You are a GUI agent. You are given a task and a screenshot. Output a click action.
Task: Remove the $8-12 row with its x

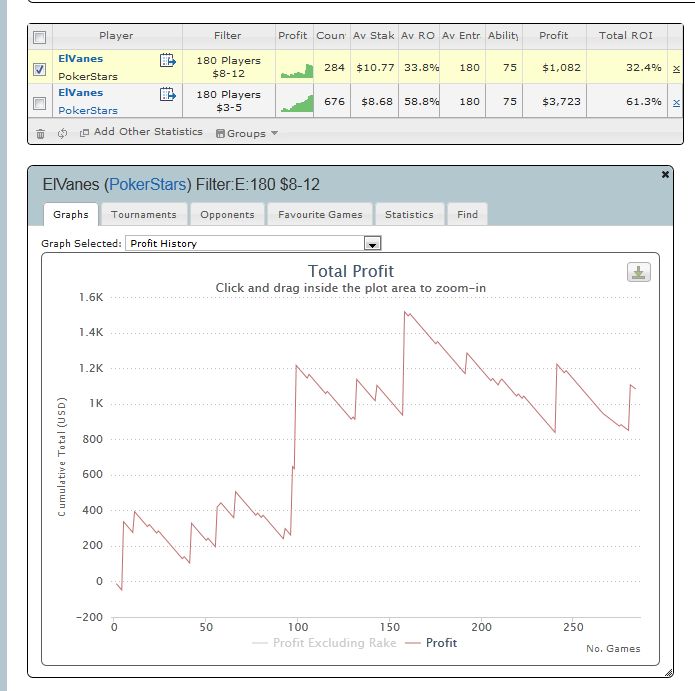tap(676, 68)
